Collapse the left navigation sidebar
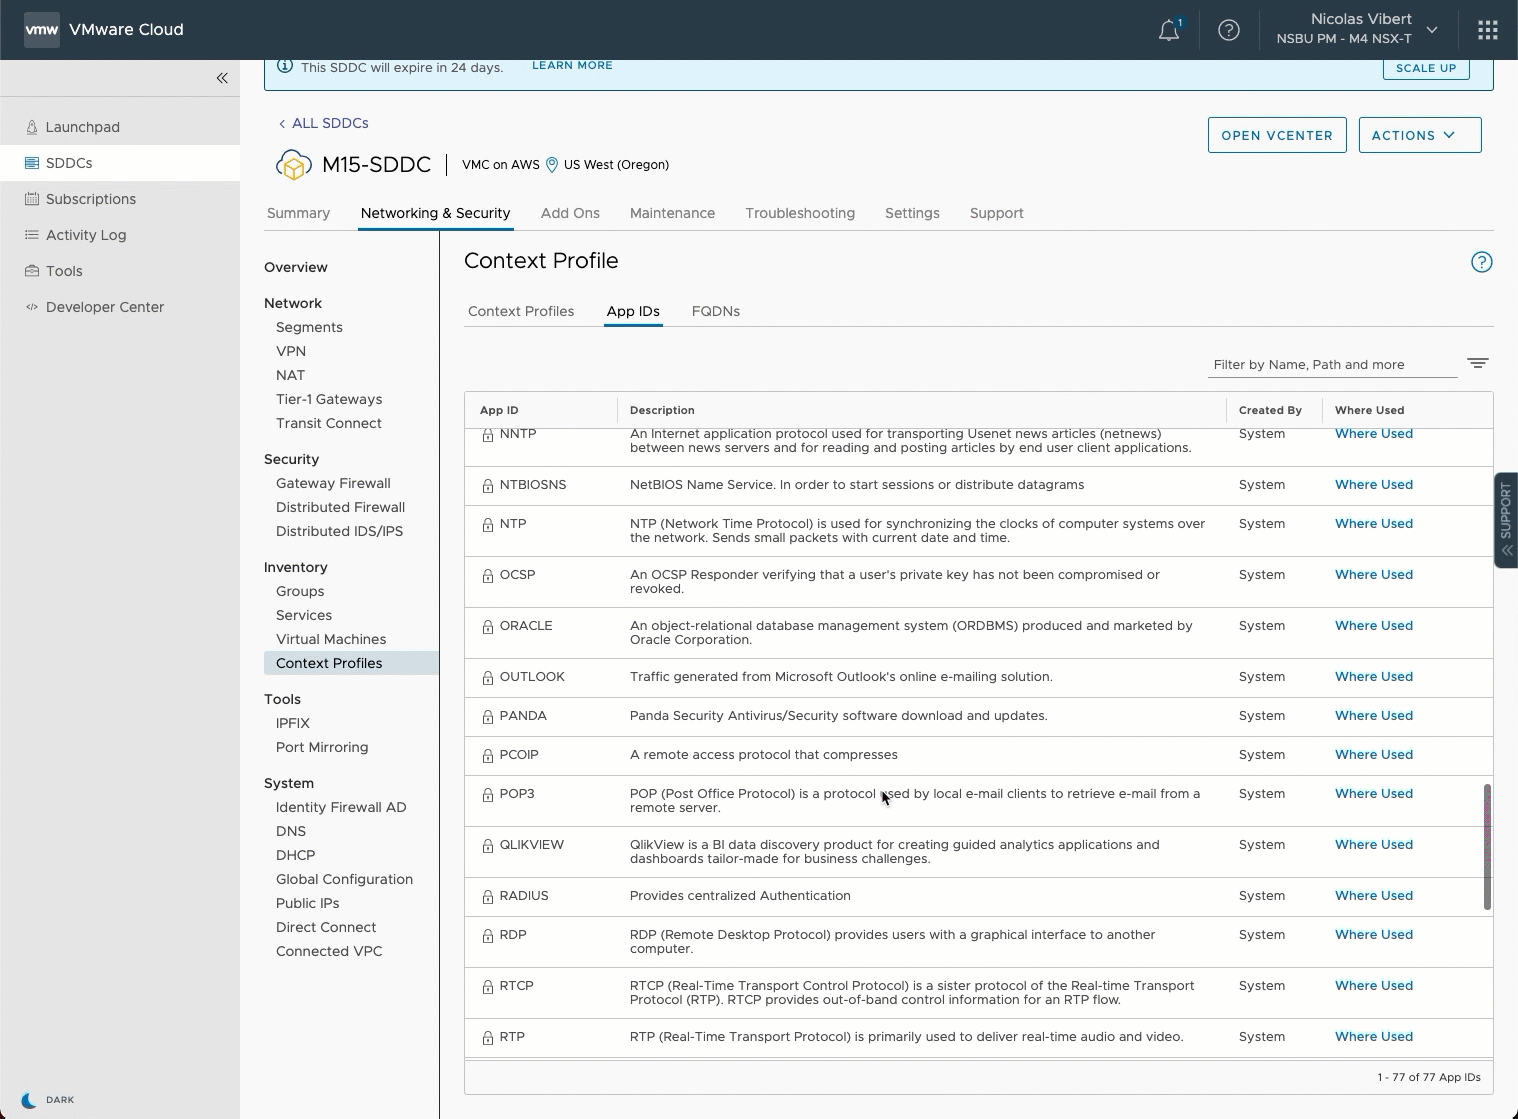This screenshot has width=1518, height=1119. click(x=222, y=78)
